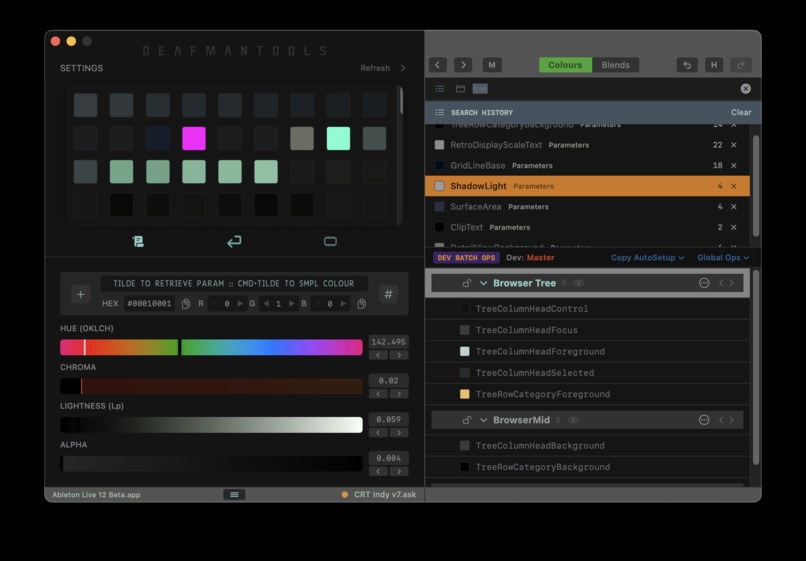Image resolution: width=806 pixels, height=561 pixels.
Task: Click the DEV BATCH OPS button
Action: pos(466,258)
